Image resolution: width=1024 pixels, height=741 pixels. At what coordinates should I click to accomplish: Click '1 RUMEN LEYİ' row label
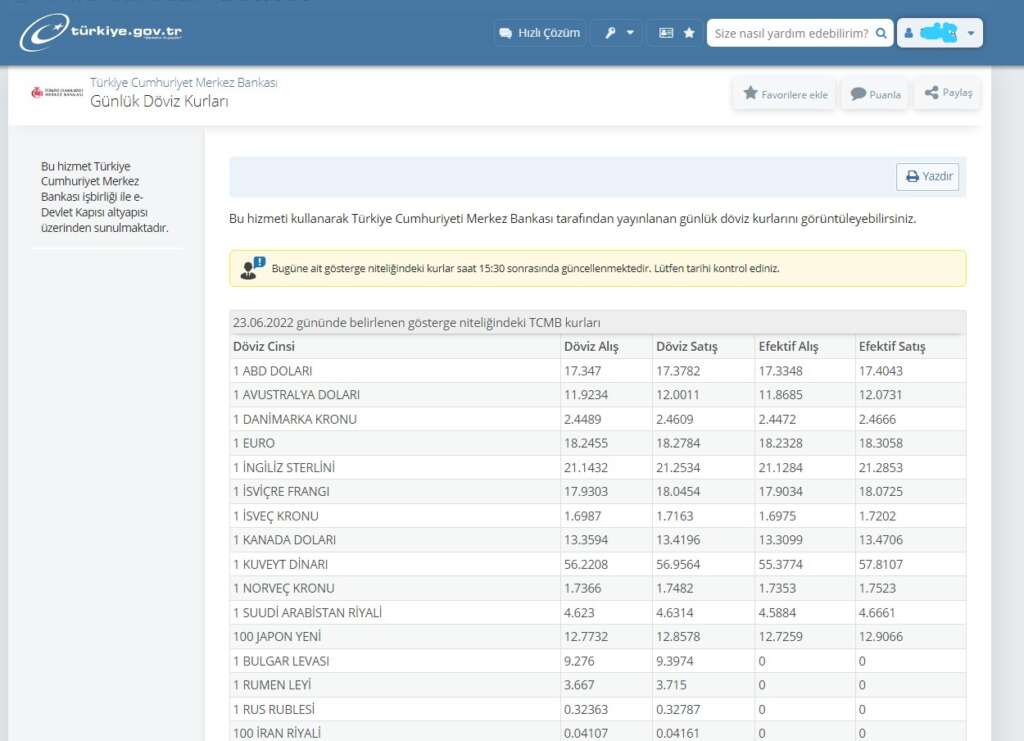point(272,685)
